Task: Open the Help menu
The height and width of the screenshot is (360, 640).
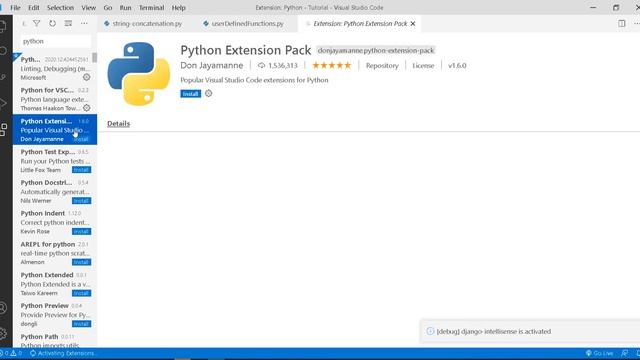Action: click(178, 8)
